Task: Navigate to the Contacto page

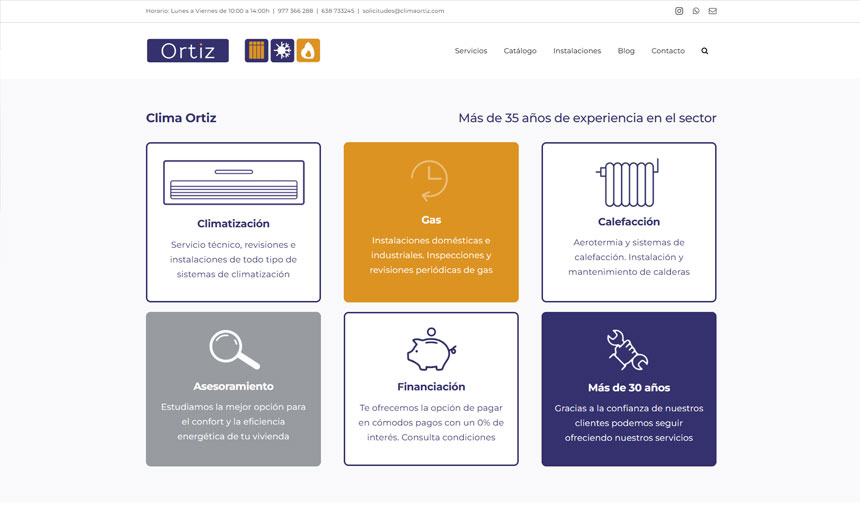Action: [x=668, y=51]
